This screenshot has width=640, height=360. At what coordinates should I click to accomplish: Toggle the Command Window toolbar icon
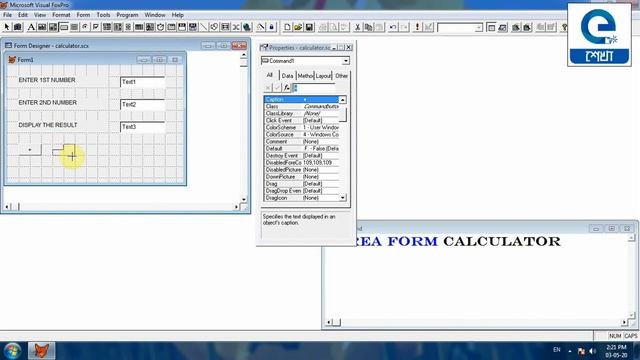tap(491, 27)
